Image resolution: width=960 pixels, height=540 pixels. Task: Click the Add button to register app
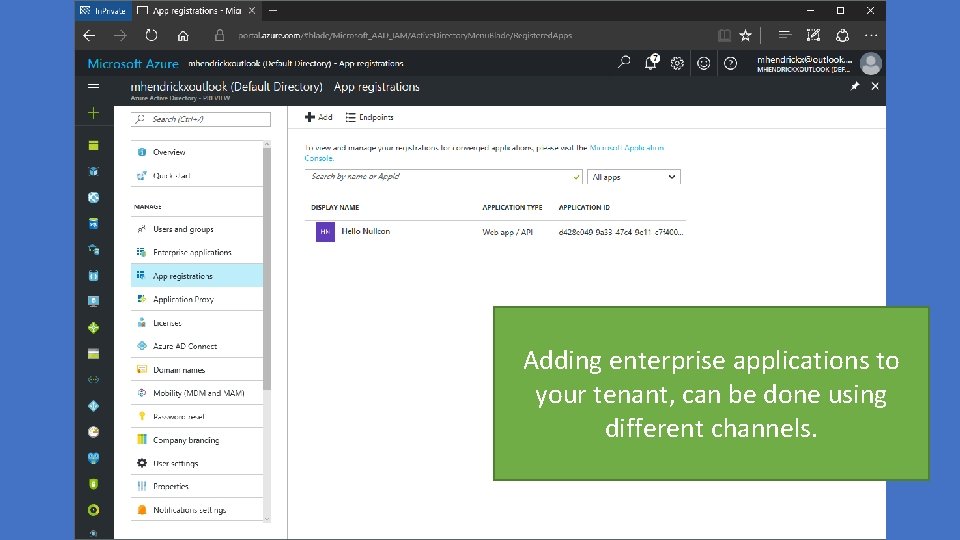tap(318, 117)
